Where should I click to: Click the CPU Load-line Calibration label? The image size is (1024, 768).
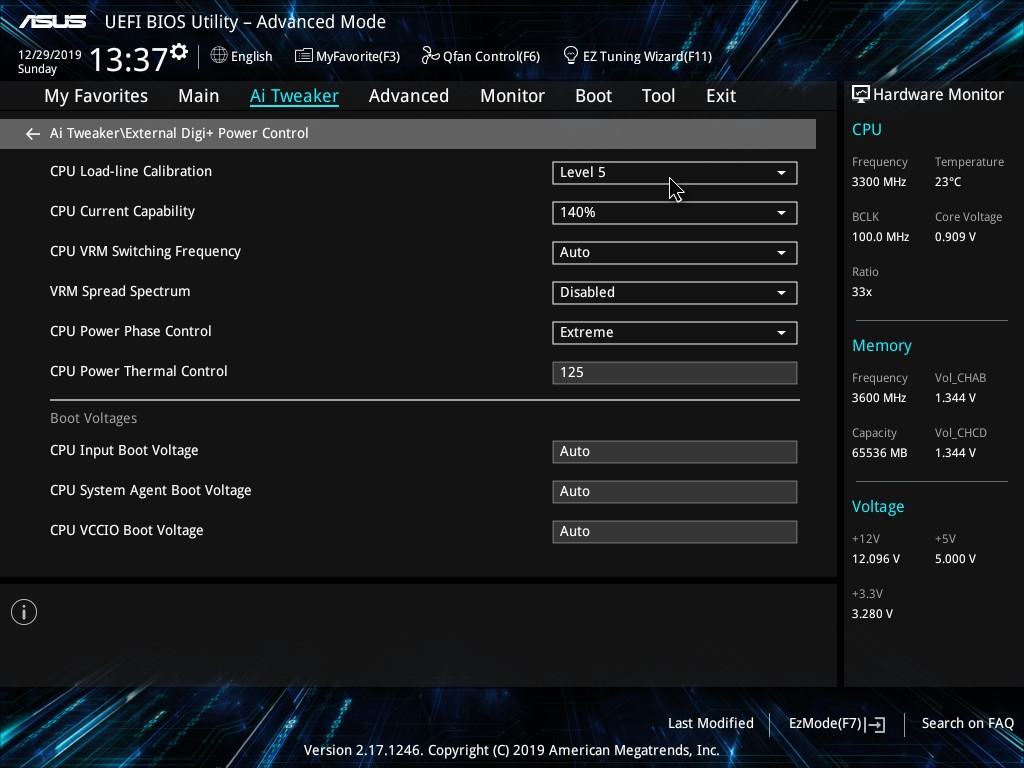click(131, 171)
